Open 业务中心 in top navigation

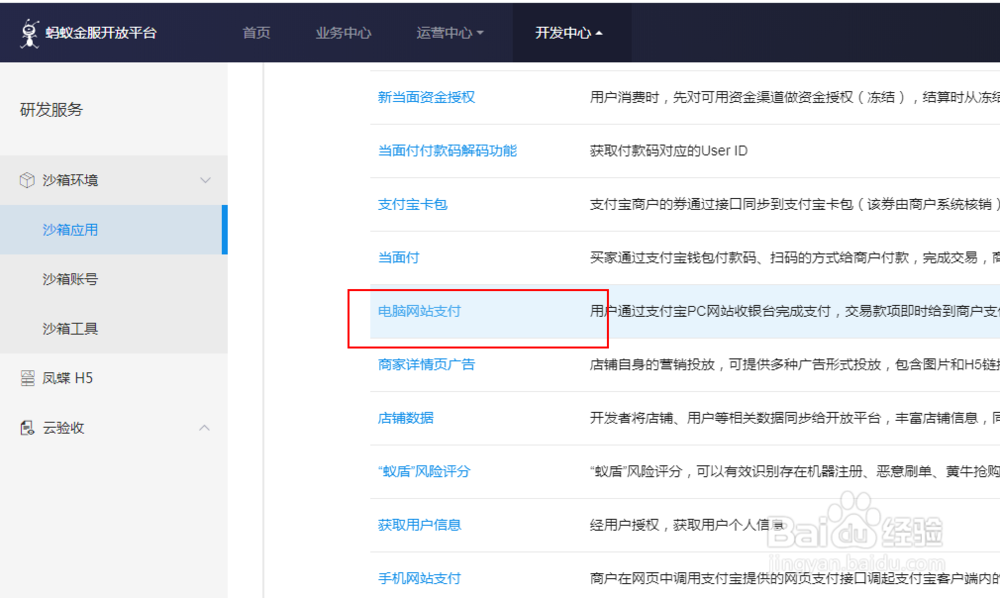pyautogui.click(x=343, y=33)
